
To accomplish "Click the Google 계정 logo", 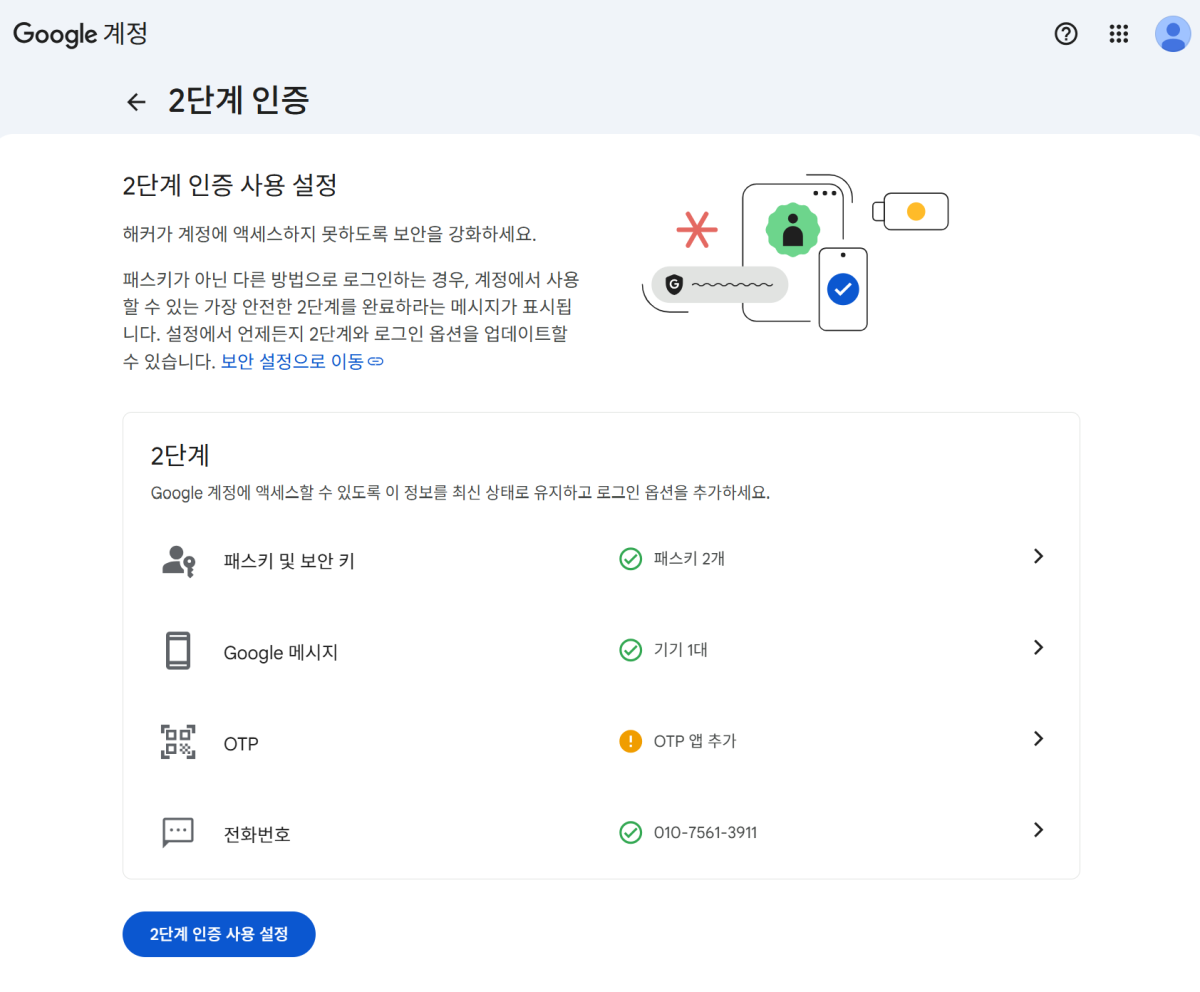I will click(x=80, y=34).
